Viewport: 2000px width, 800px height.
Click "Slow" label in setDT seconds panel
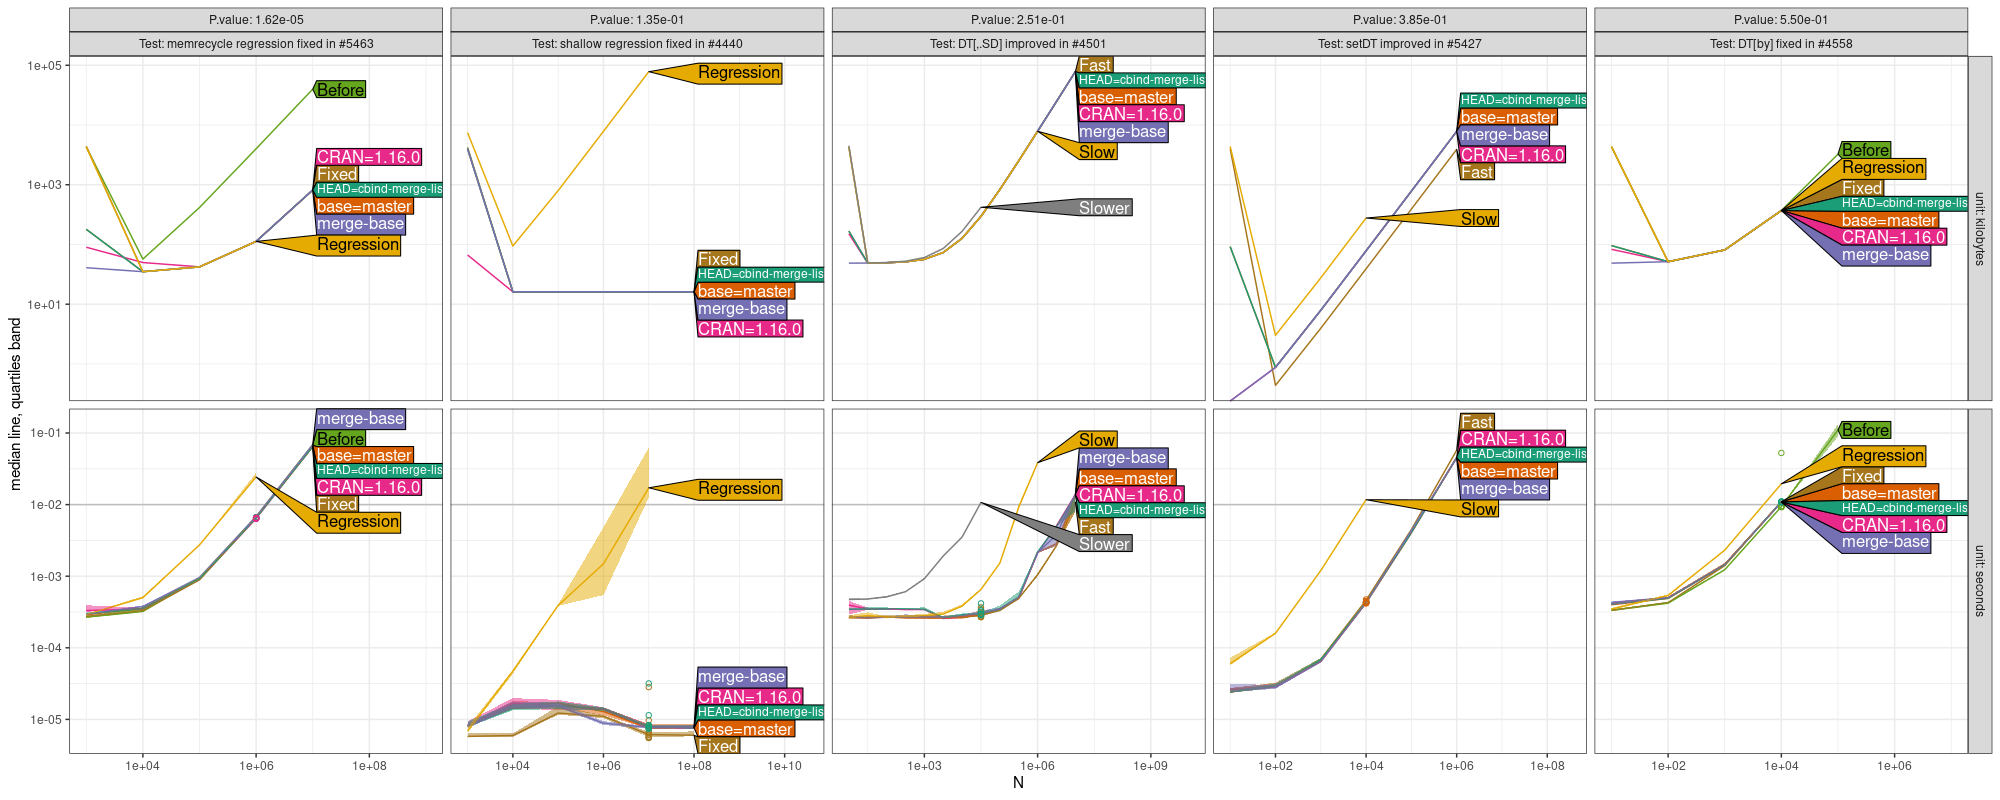[x=1478, y=509]
